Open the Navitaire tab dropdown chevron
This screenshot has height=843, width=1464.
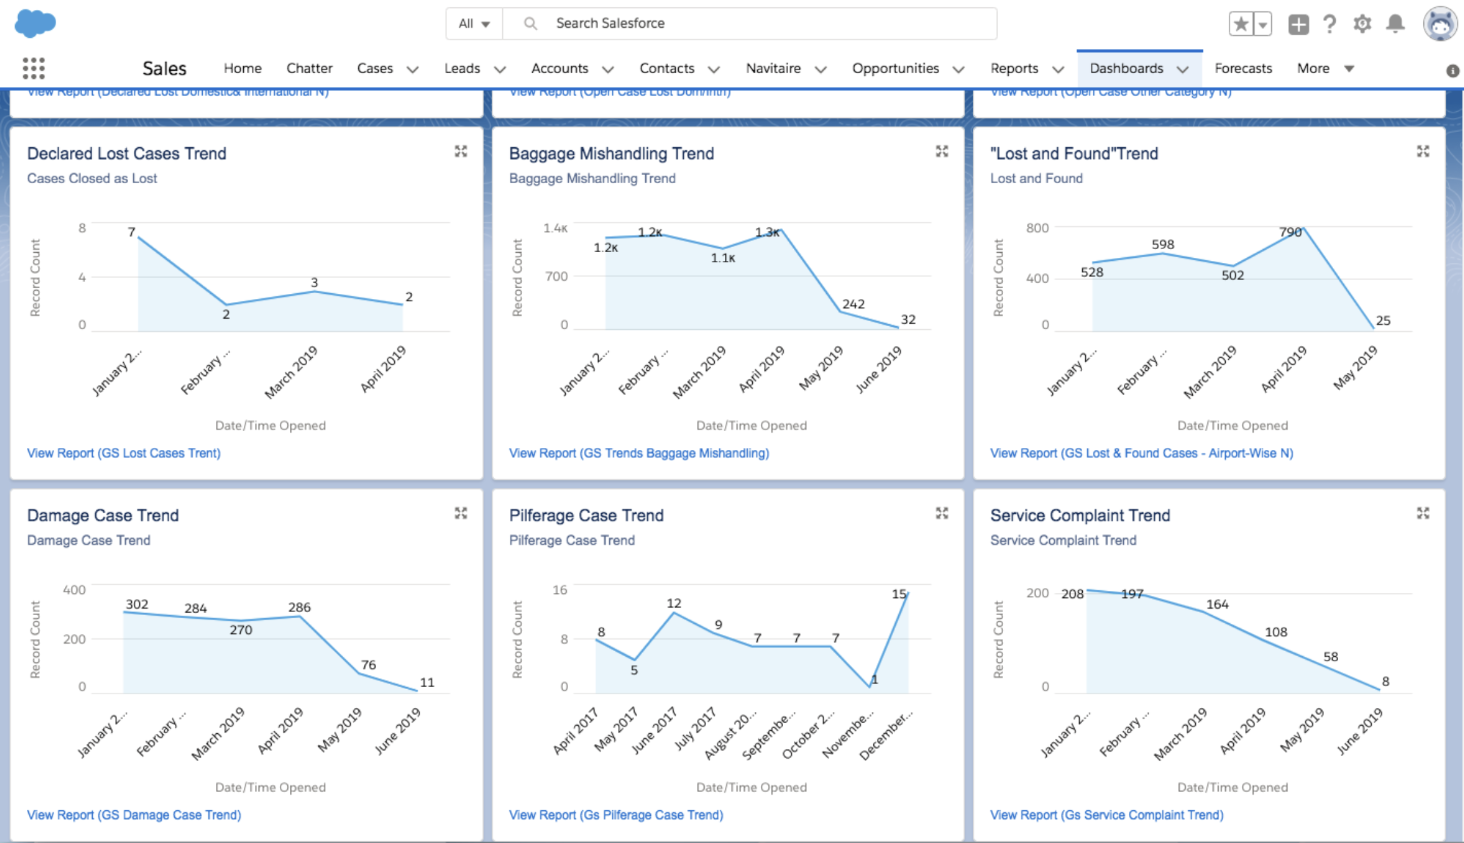821,69
